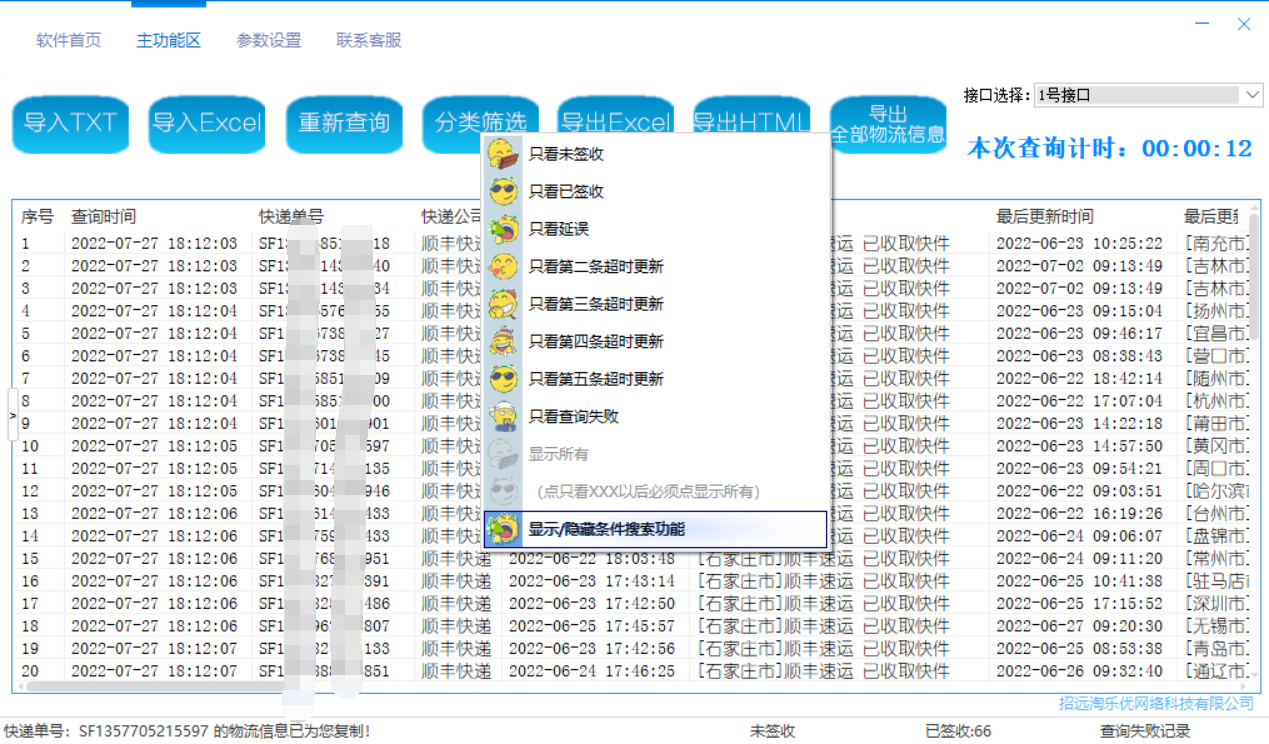The image size is (1269, 744).
Task: Click the 导入TXT button
Action: 70,124
